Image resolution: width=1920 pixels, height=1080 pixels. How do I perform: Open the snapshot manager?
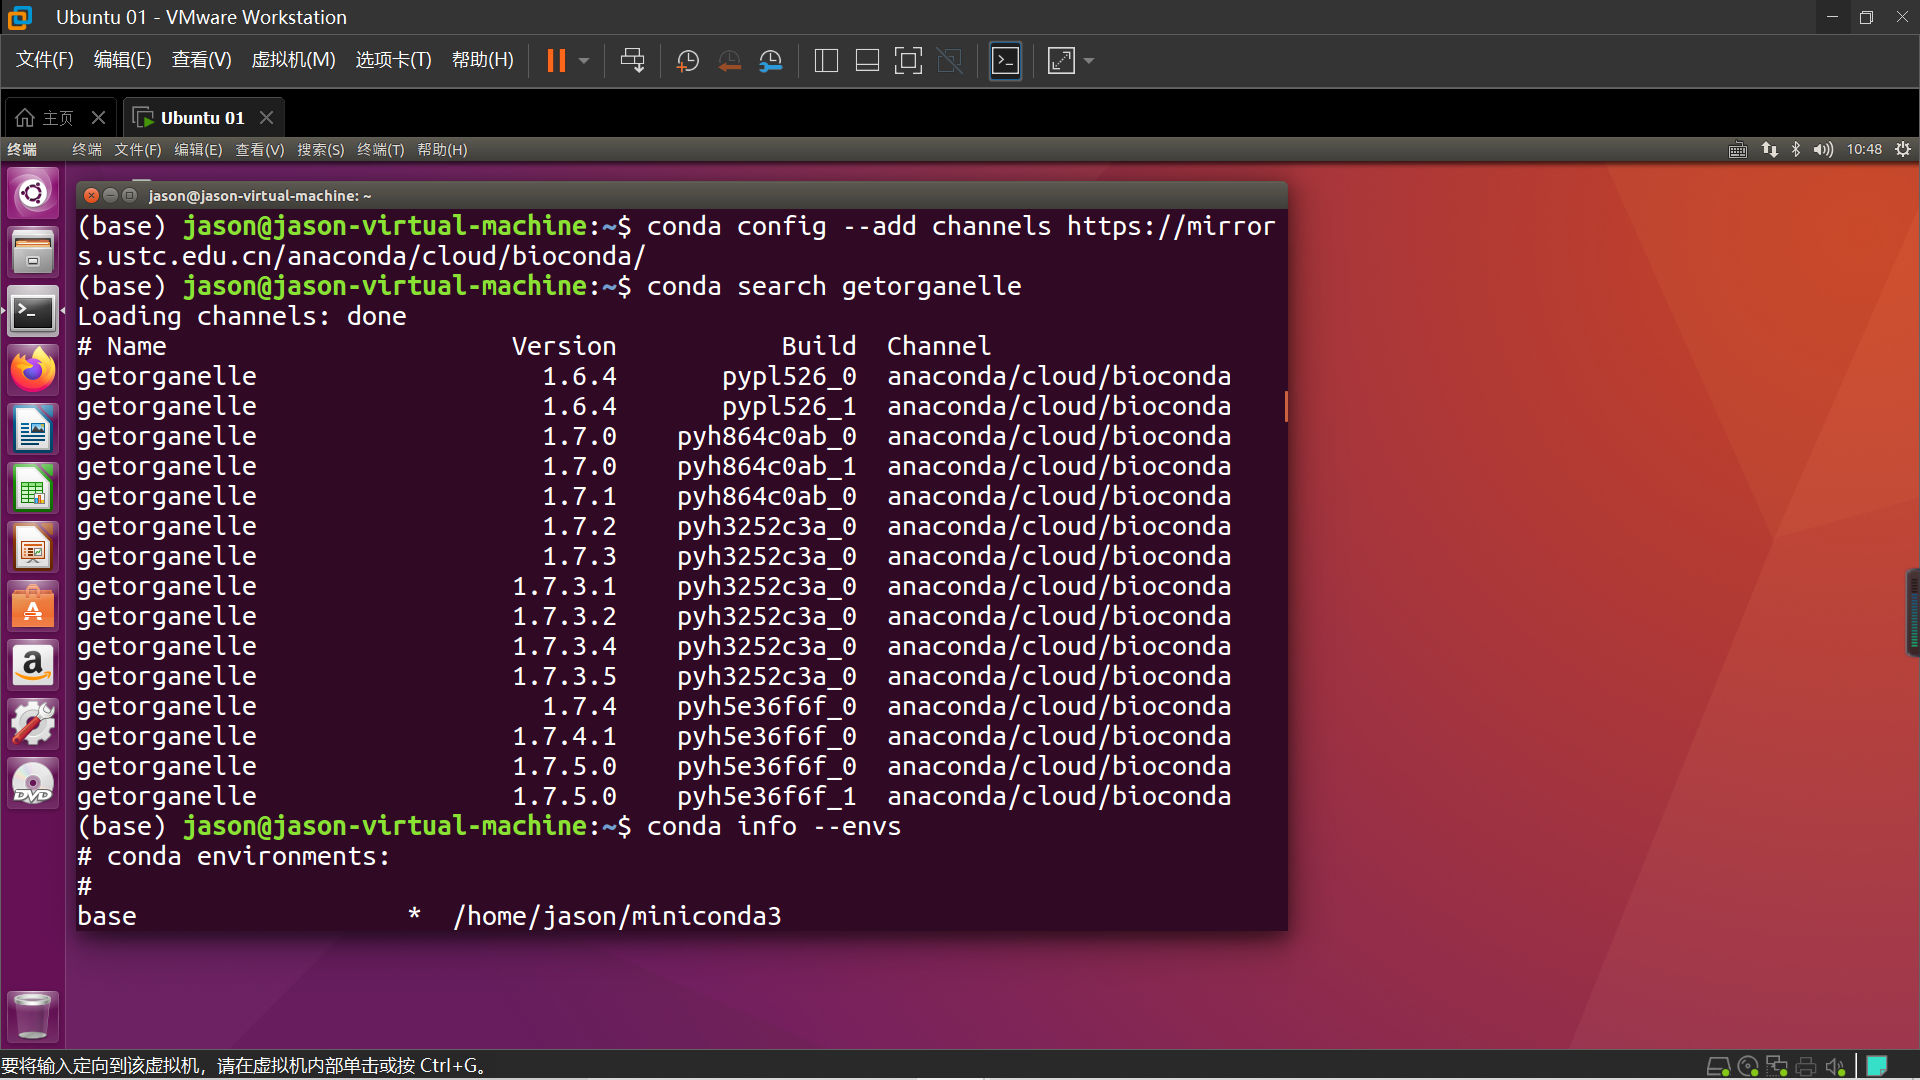pos(770,61)
